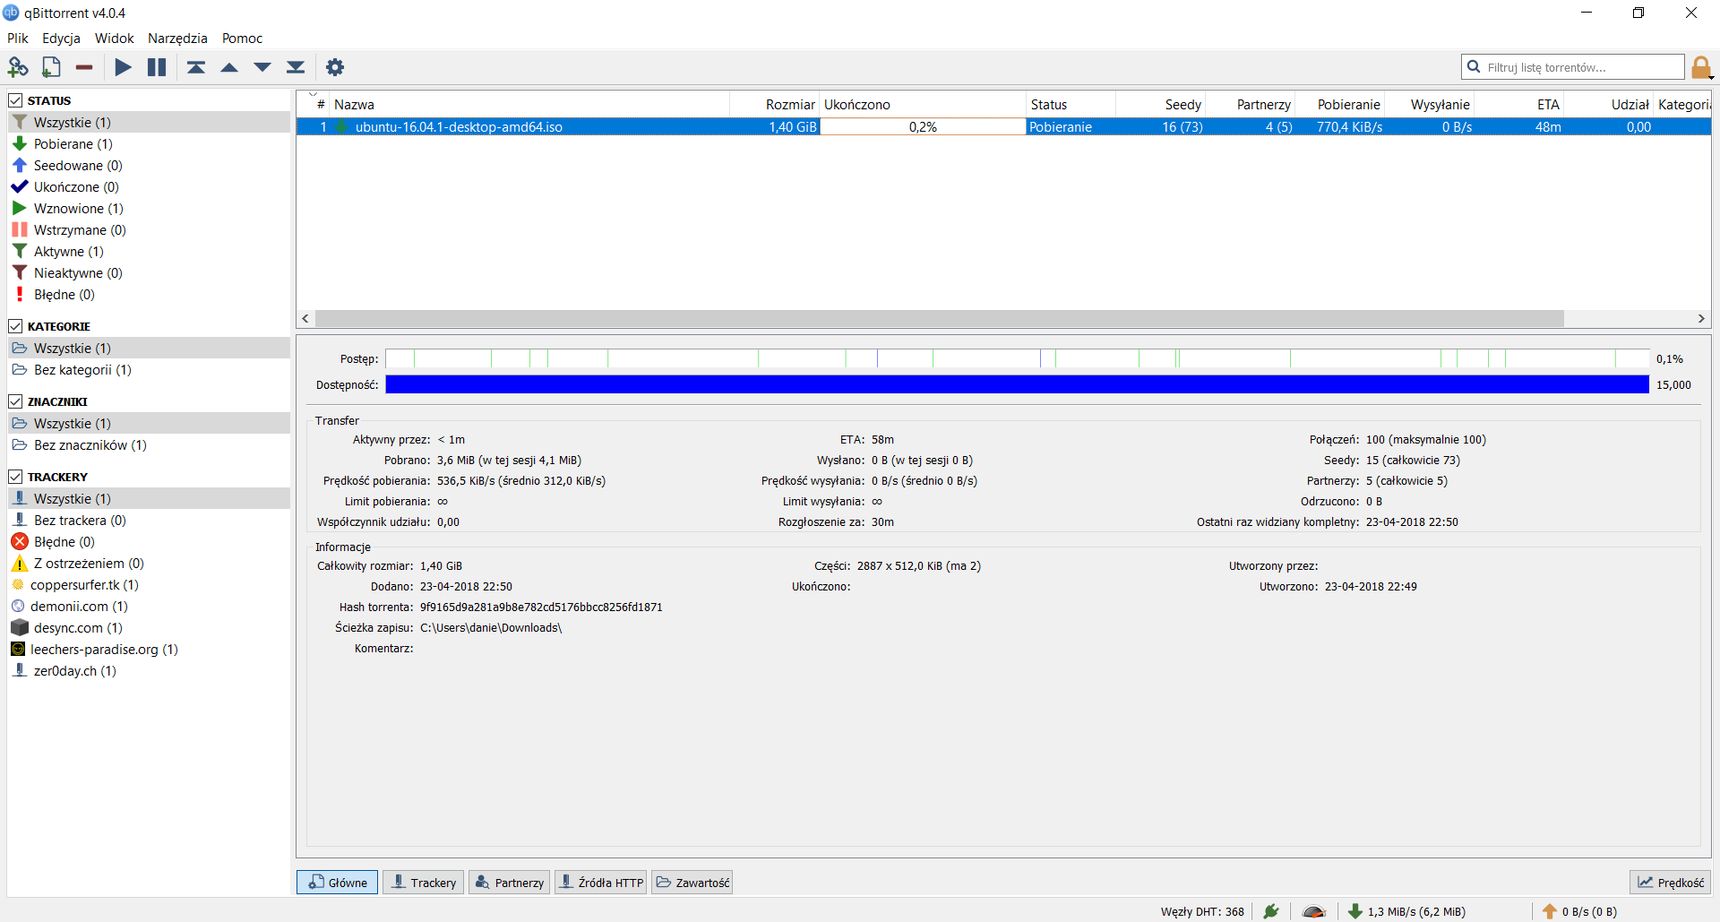This screenshot has height=922, width=1720.
Task: Click the connection status plug icon
Action: 1271,911
